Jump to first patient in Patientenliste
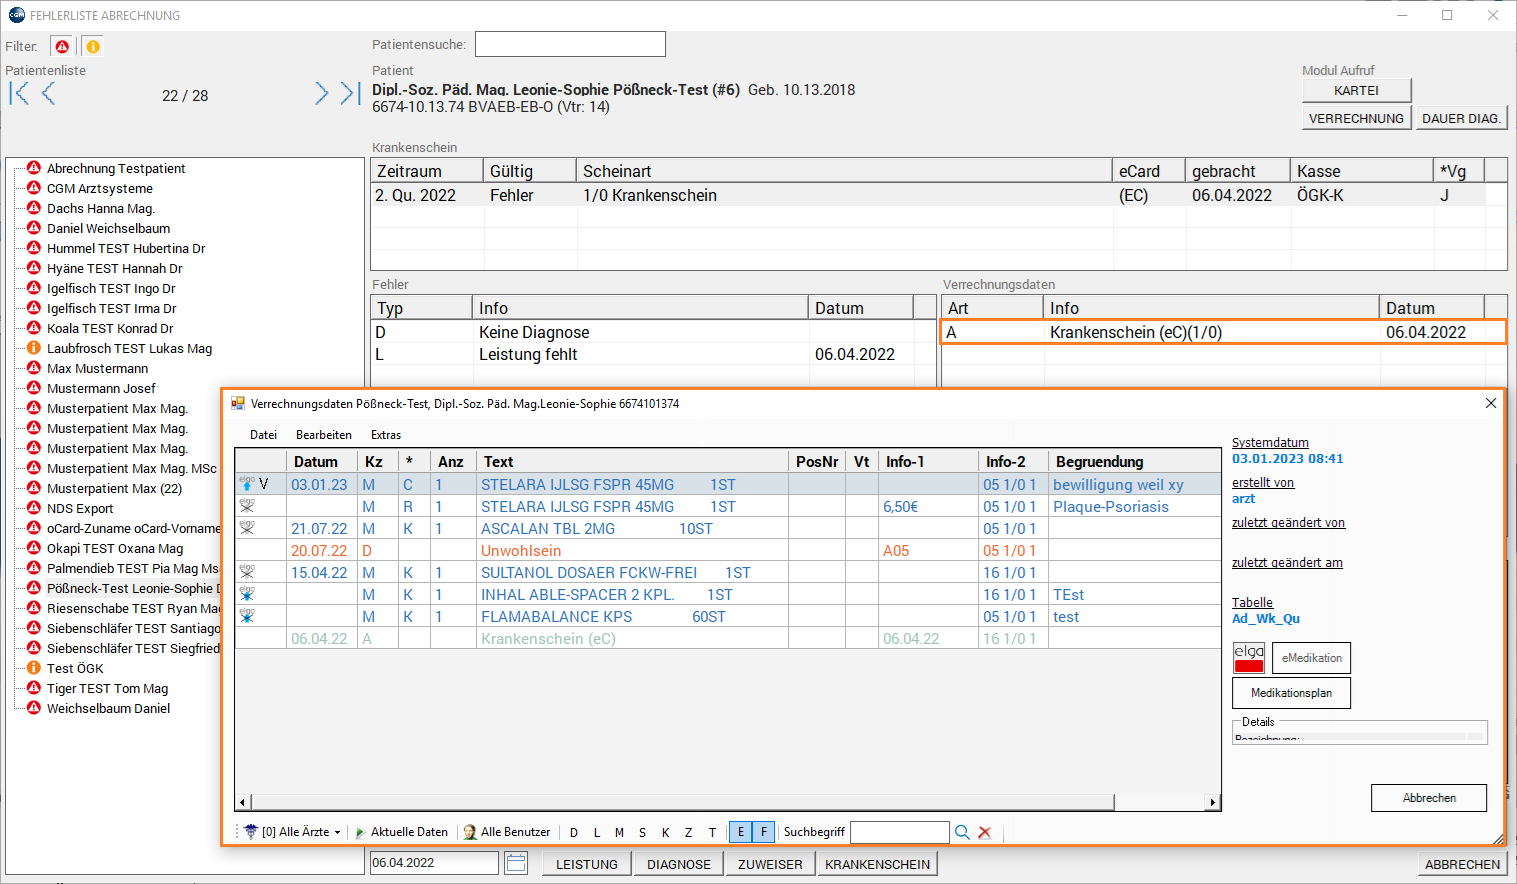This screenshot has height=884, width=1517. tap(18, 94)
